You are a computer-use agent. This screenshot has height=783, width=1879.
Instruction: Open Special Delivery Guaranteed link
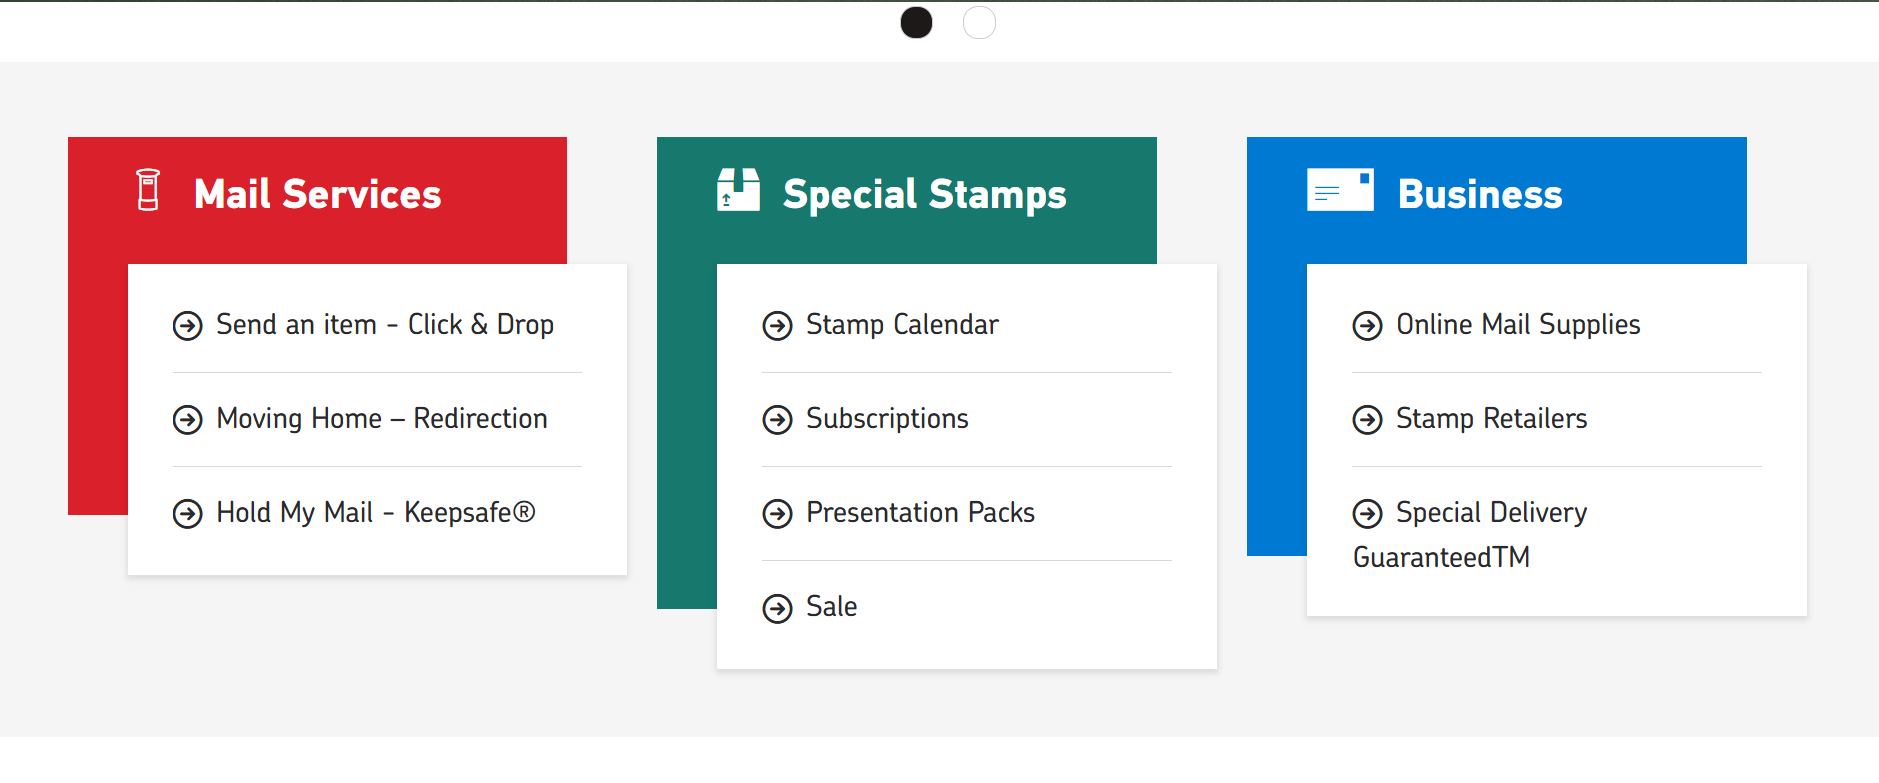tap(1490, 513)
